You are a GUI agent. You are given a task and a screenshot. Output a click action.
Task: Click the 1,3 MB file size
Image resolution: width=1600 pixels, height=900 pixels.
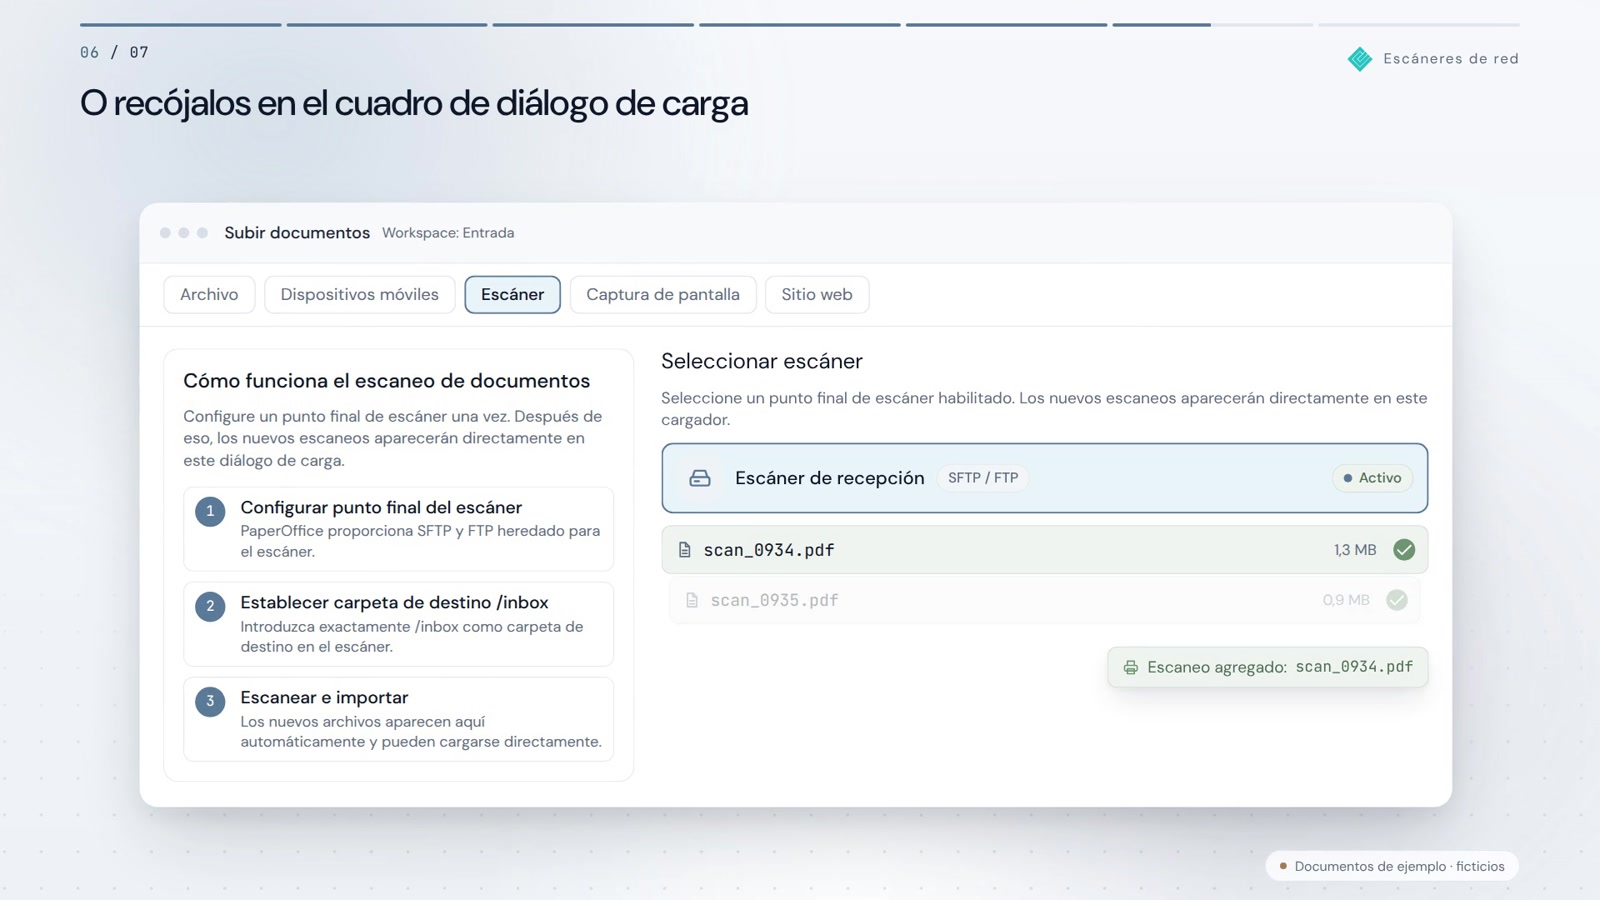(x=1355, y=550)
